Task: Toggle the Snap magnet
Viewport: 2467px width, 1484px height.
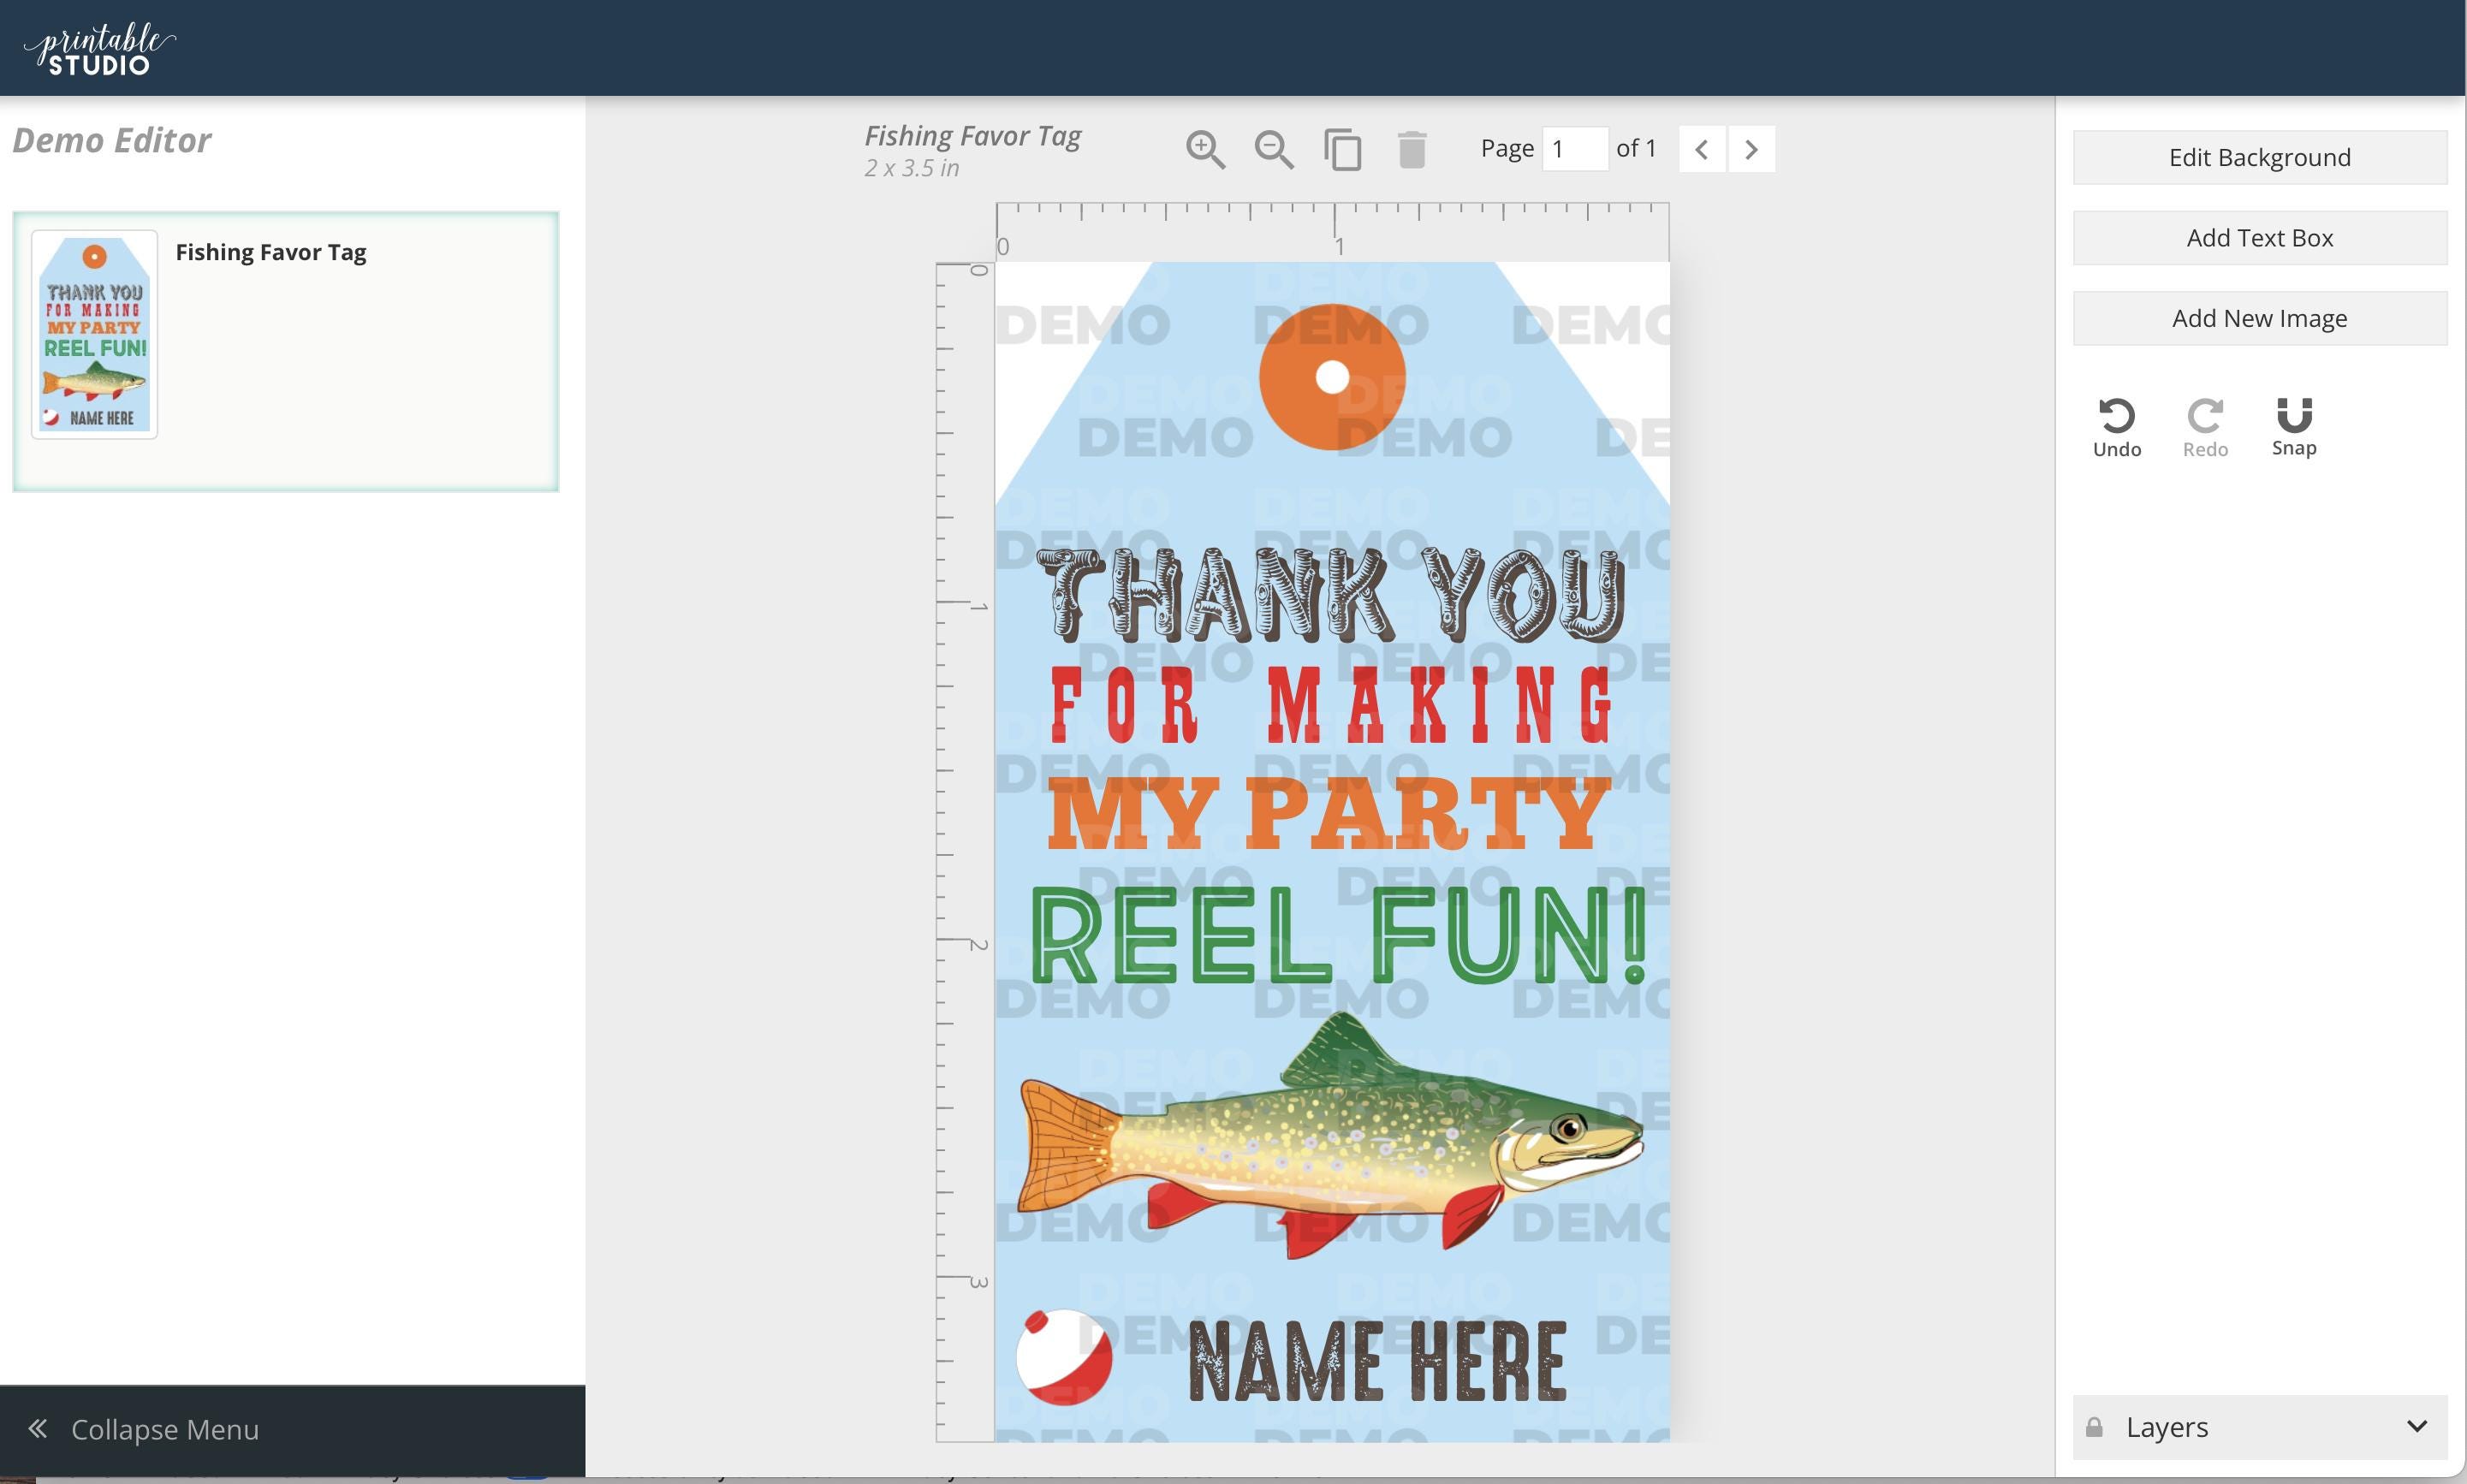Action: coord(2294,427)
